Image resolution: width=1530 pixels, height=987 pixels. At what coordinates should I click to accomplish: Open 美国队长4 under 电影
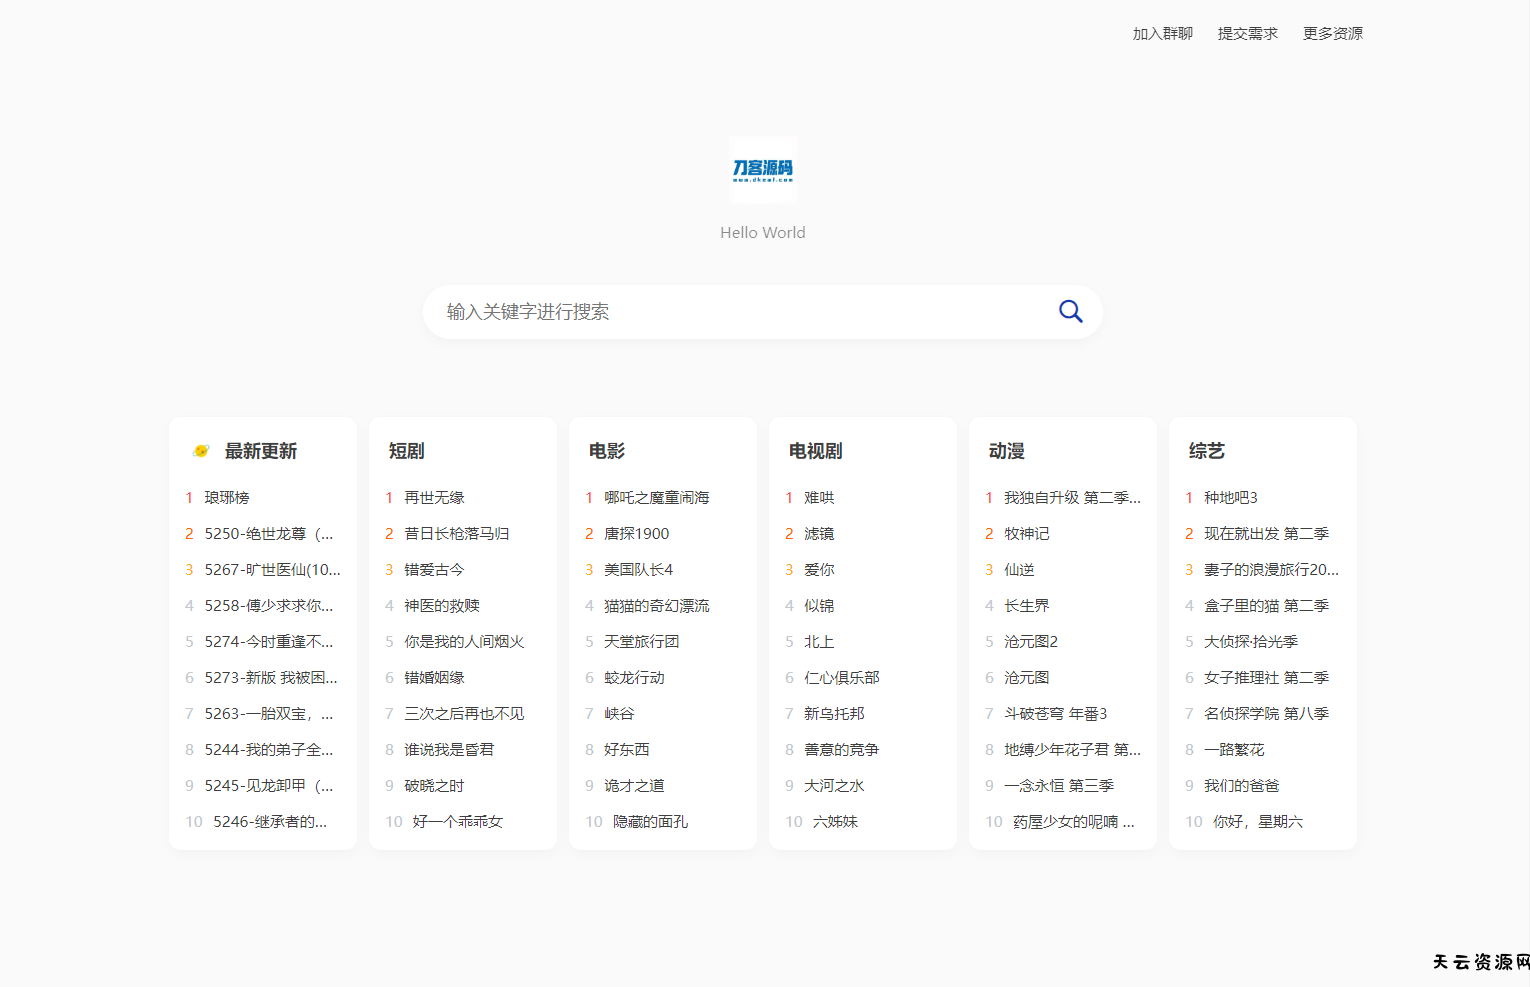639,569
